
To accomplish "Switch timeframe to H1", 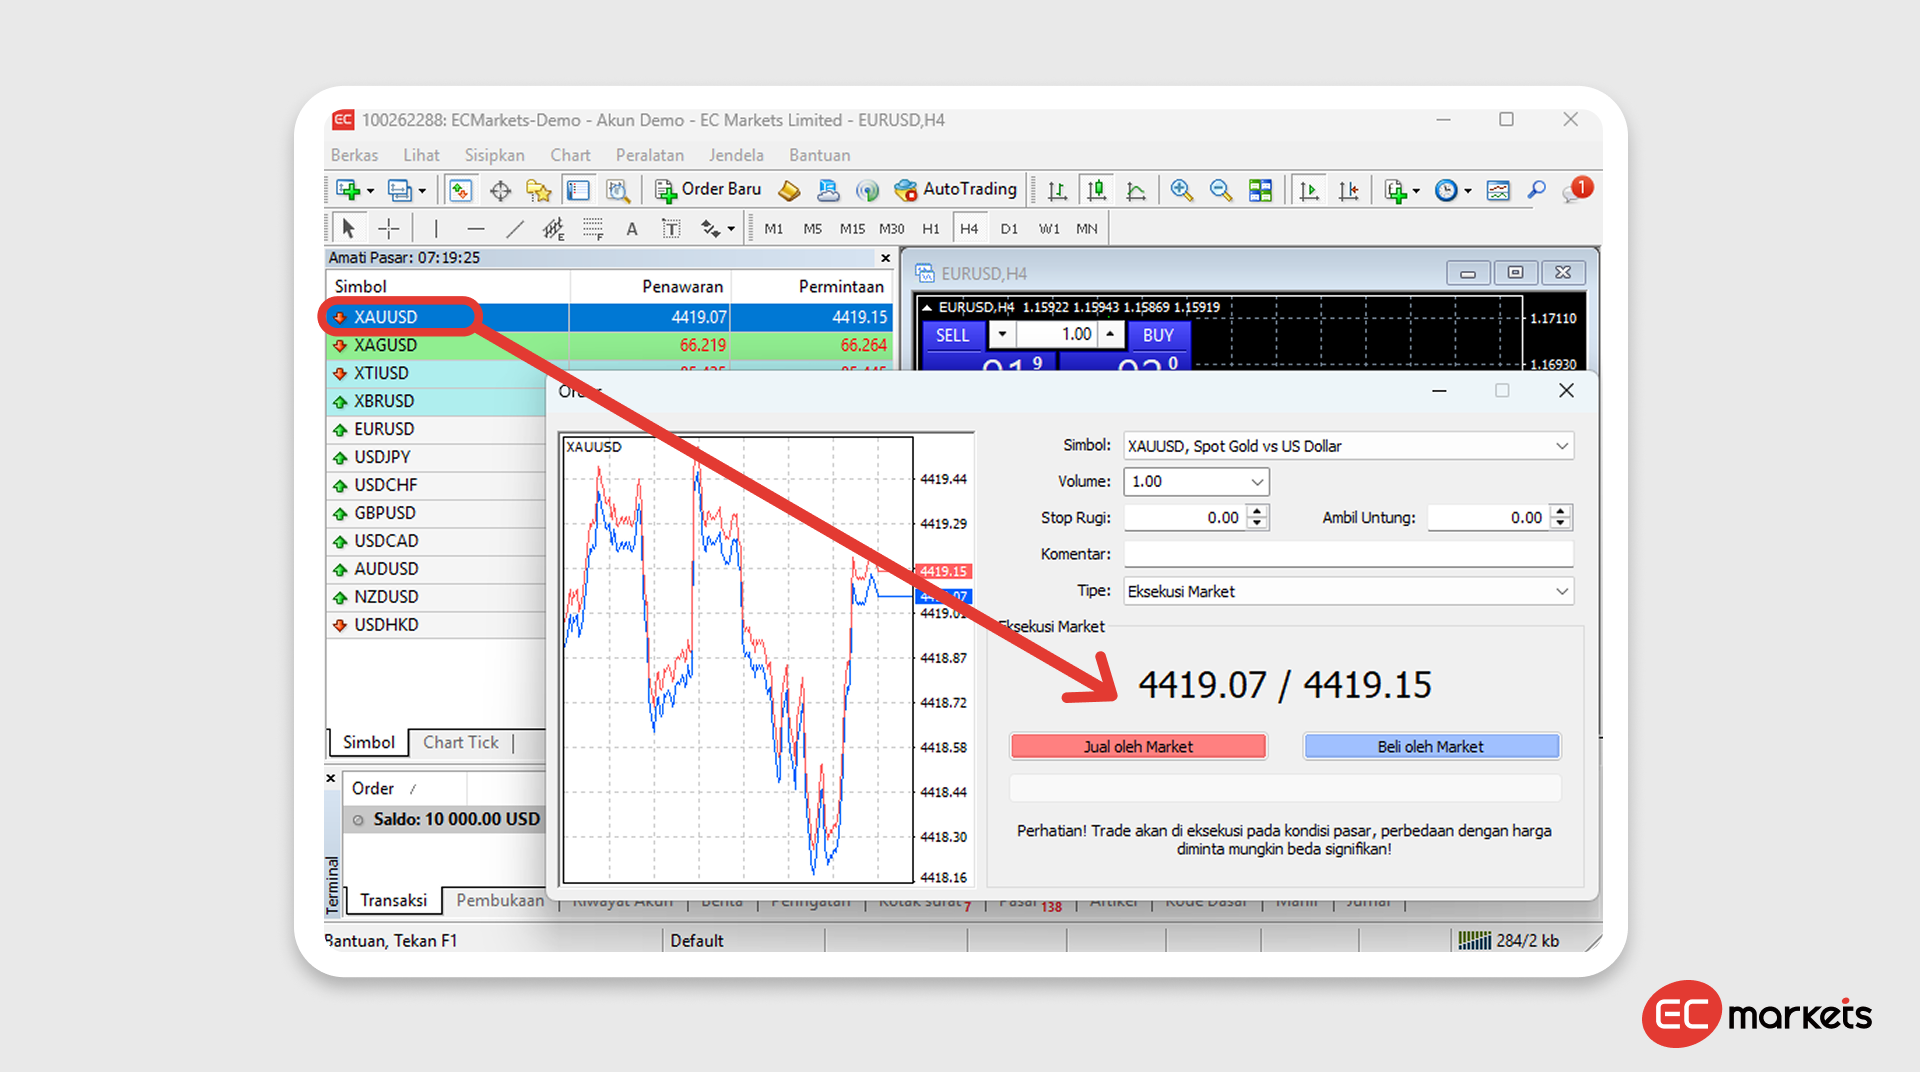I will click(931, 229).
